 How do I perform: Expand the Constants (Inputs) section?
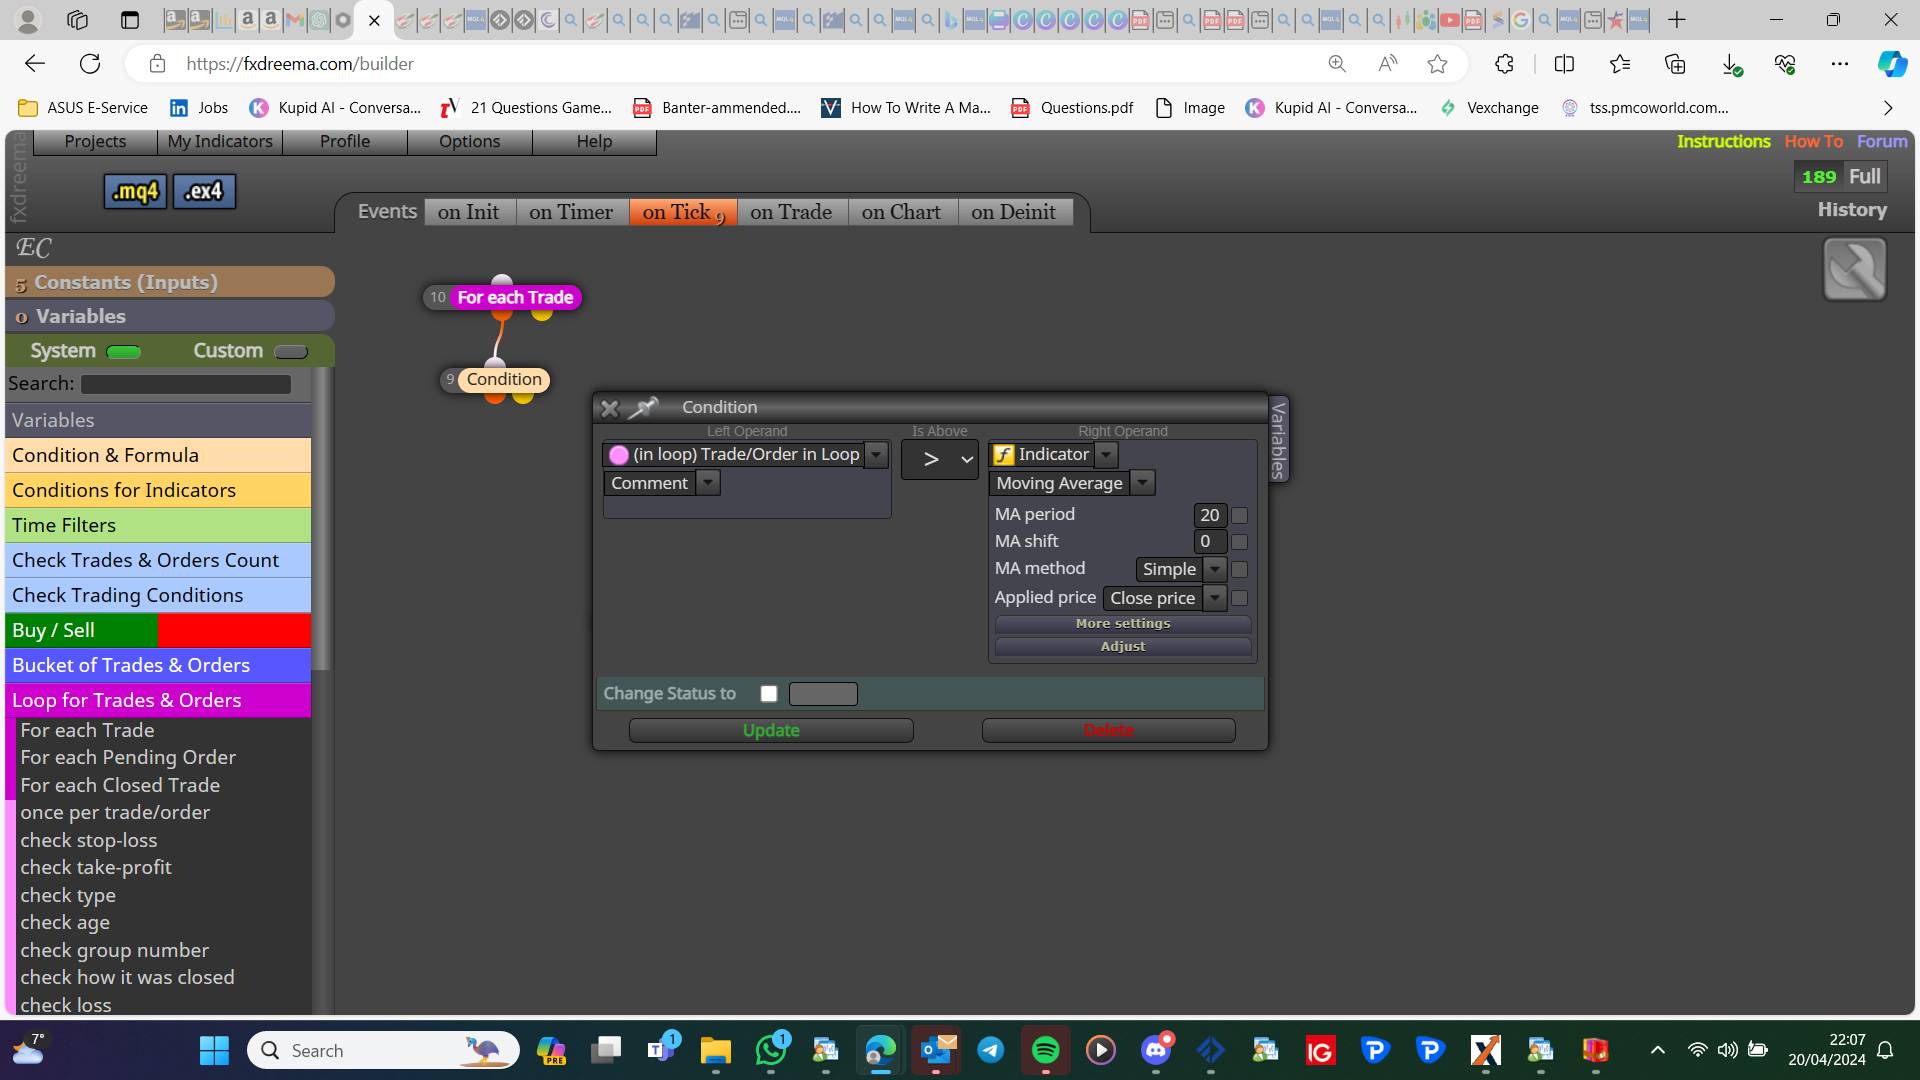point(170,283)
